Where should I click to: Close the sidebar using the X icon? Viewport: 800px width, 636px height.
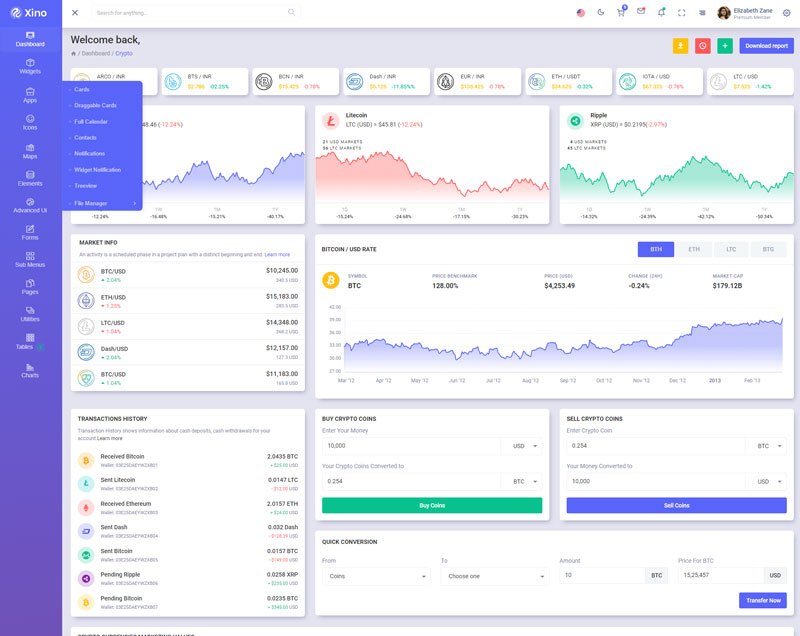(76, 13)
